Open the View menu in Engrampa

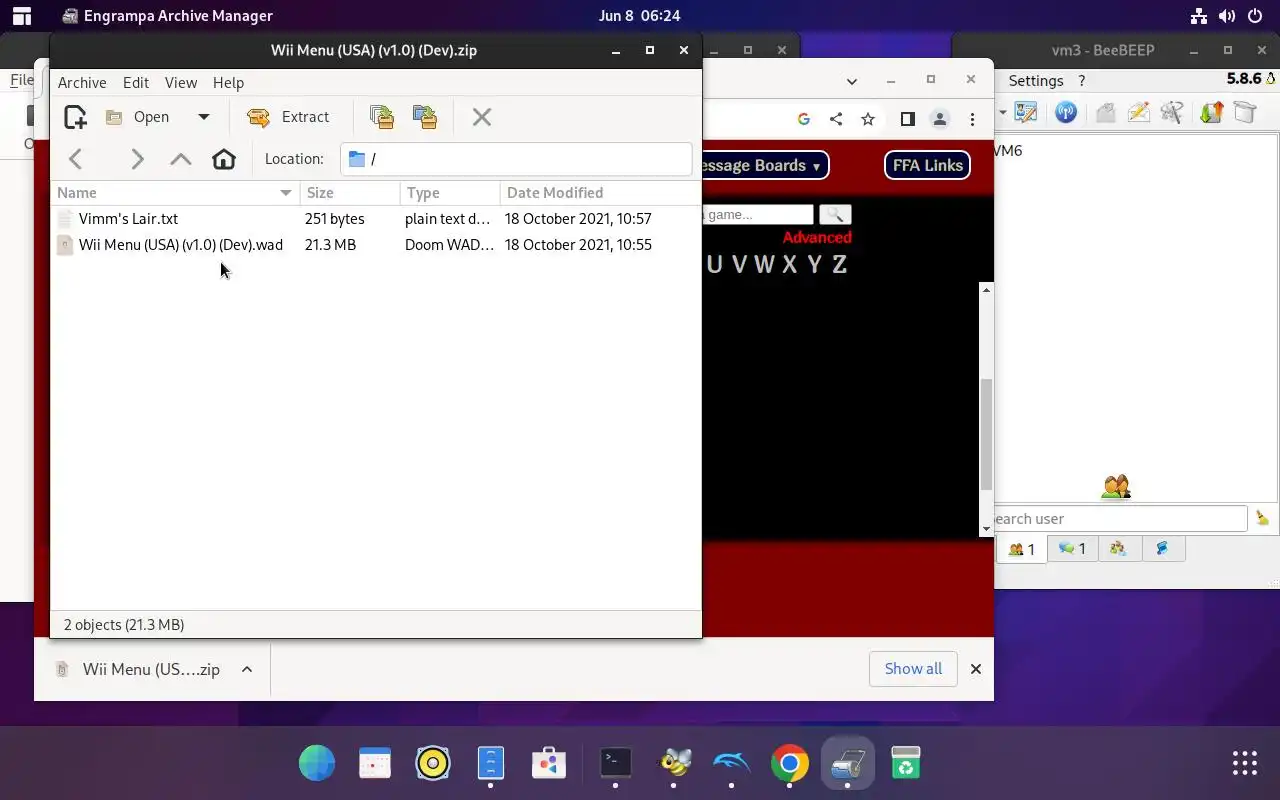tap(181, 83)
